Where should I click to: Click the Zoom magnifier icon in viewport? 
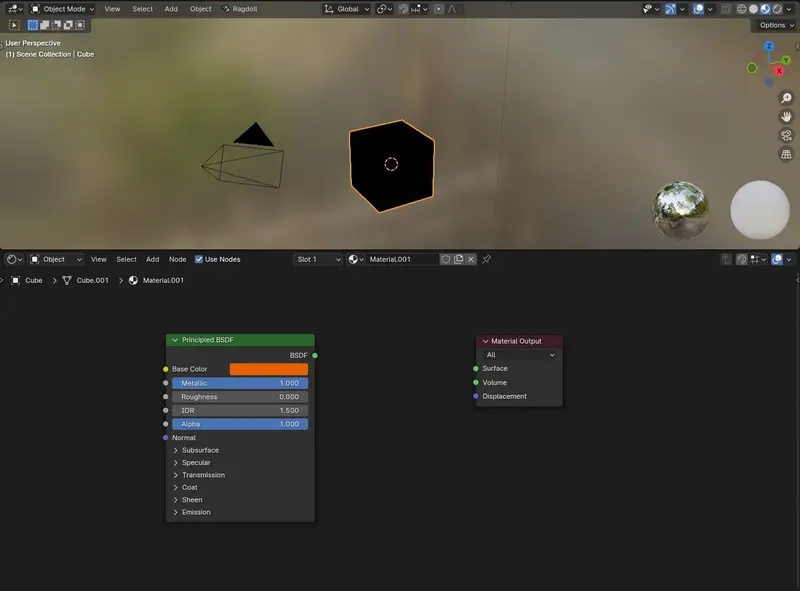787,97
